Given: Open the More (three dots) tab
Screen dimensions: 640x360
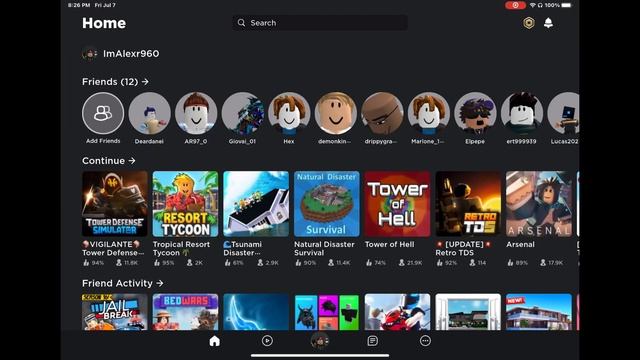Looking at the screenshot, I should click(425, 341).
